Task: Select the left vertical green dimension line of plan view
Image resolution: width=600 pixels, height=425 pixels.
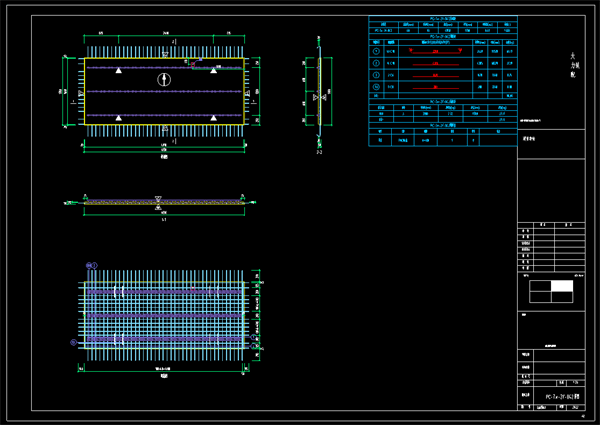Action: pyautogui.click(x=62, y=91)
